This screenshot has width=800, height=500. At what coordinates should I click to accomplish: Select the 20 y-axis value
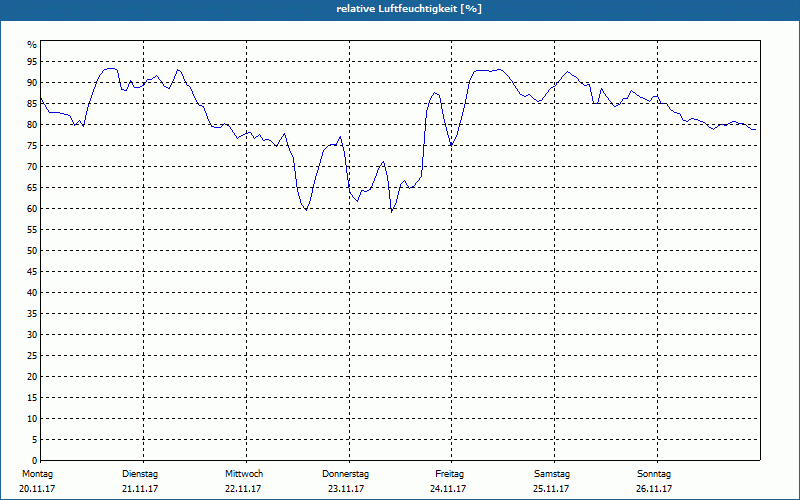point(32,377)
